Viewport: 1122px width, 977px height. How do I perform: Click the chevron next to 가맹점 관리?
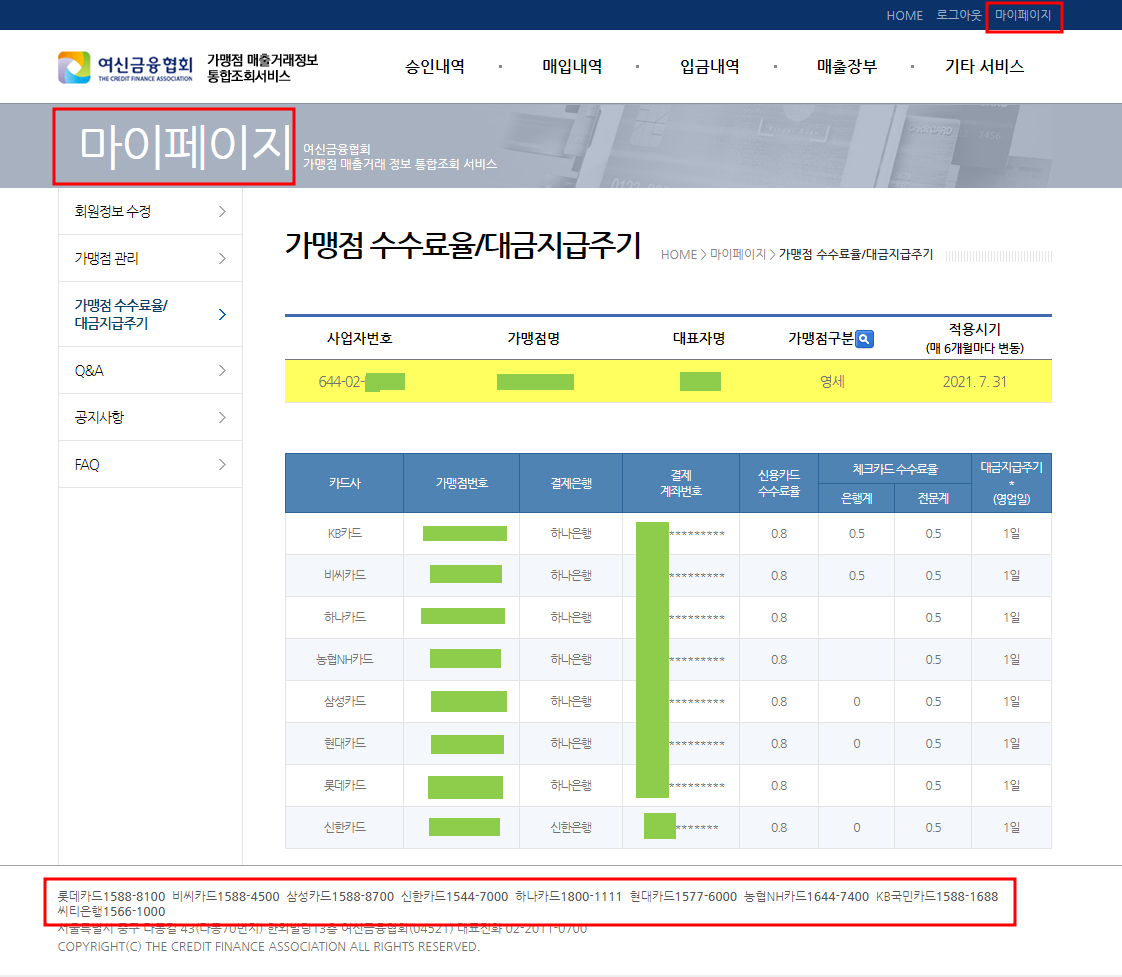[222, 258]
